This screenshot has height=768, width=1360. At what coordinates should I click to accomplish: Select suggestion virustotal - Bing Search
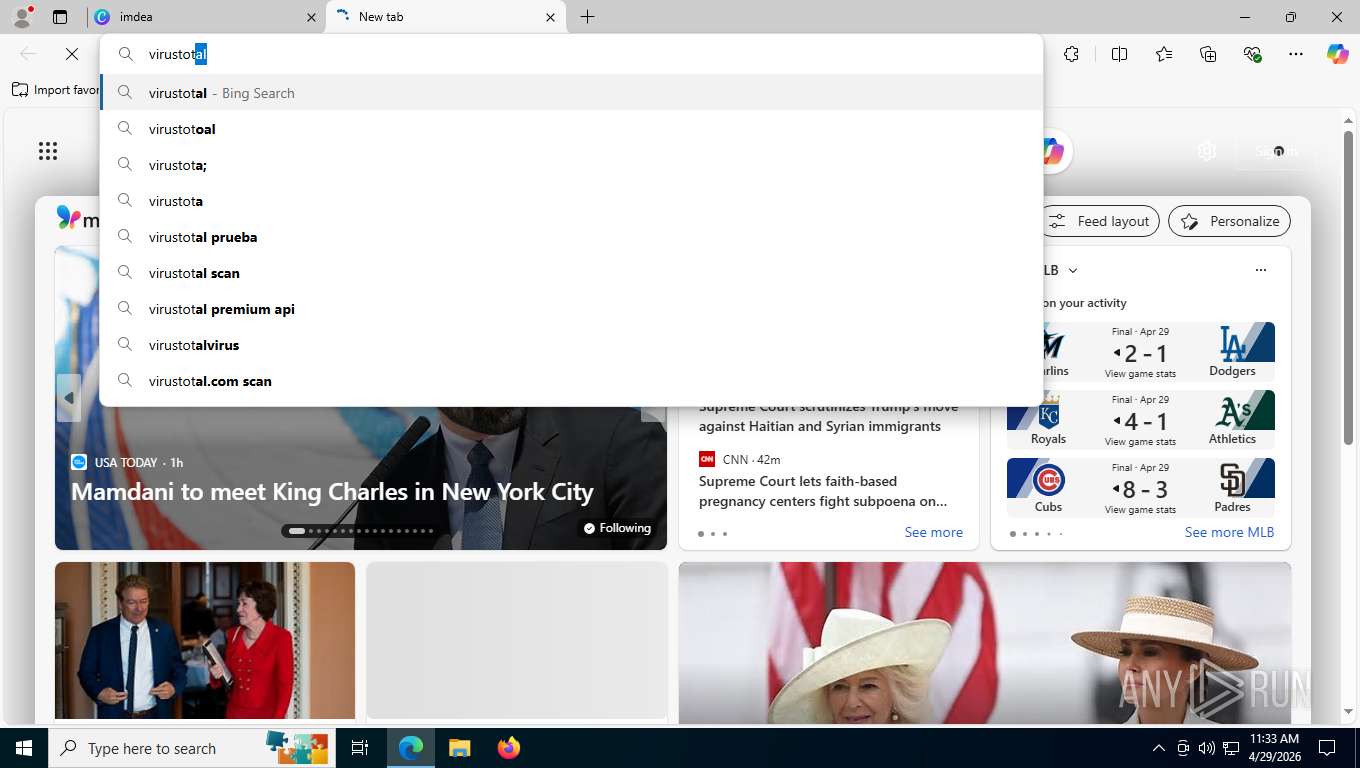[x=572, y=93]
